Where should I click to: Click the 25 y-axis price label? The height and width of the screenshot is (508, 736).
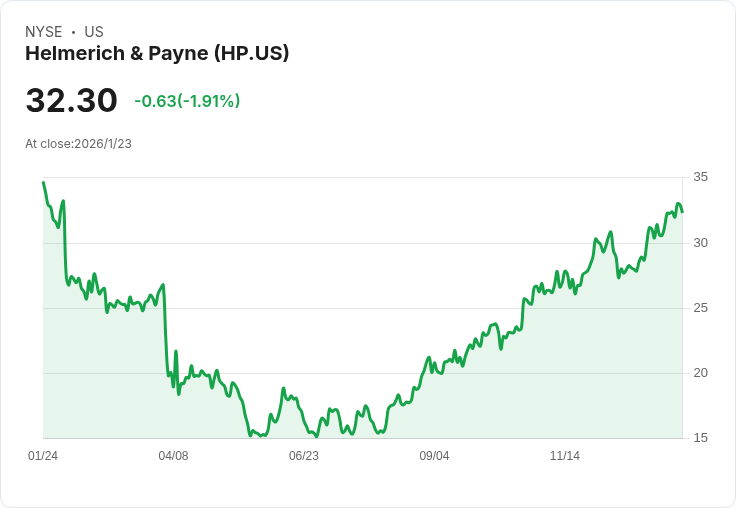[x=700, y=308]
